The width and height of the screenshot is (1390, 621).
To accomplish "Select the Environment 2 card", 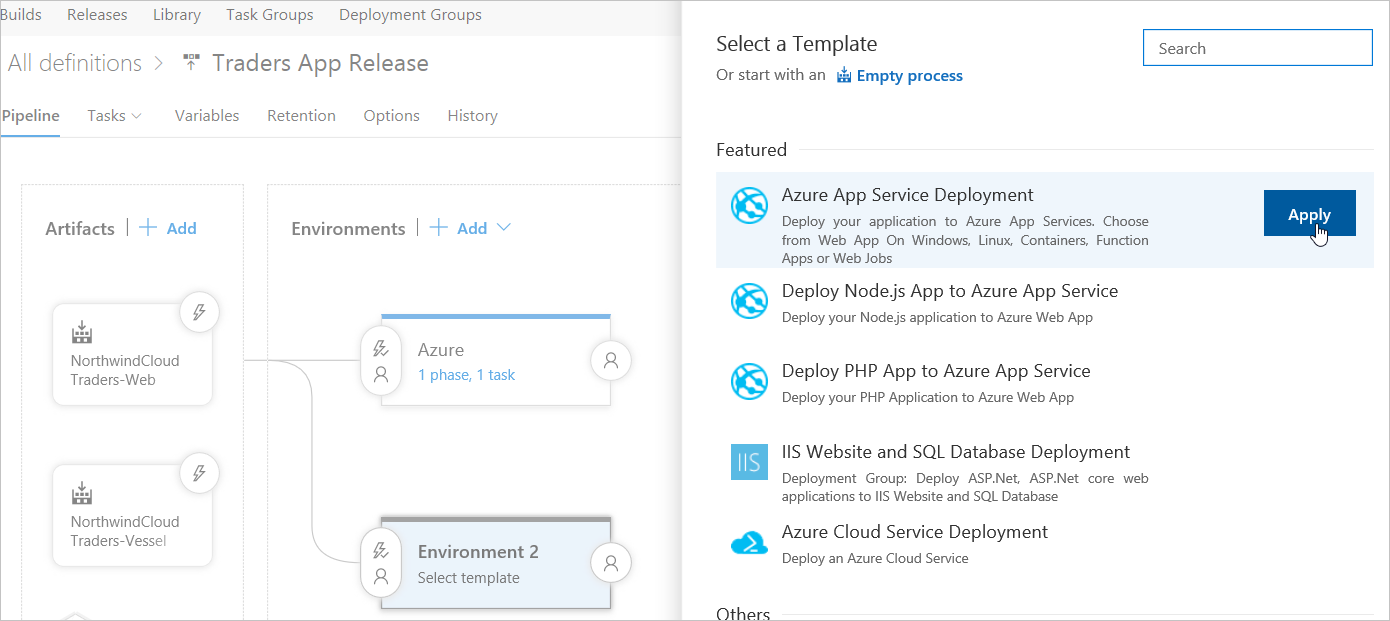I will pos(496,563).
